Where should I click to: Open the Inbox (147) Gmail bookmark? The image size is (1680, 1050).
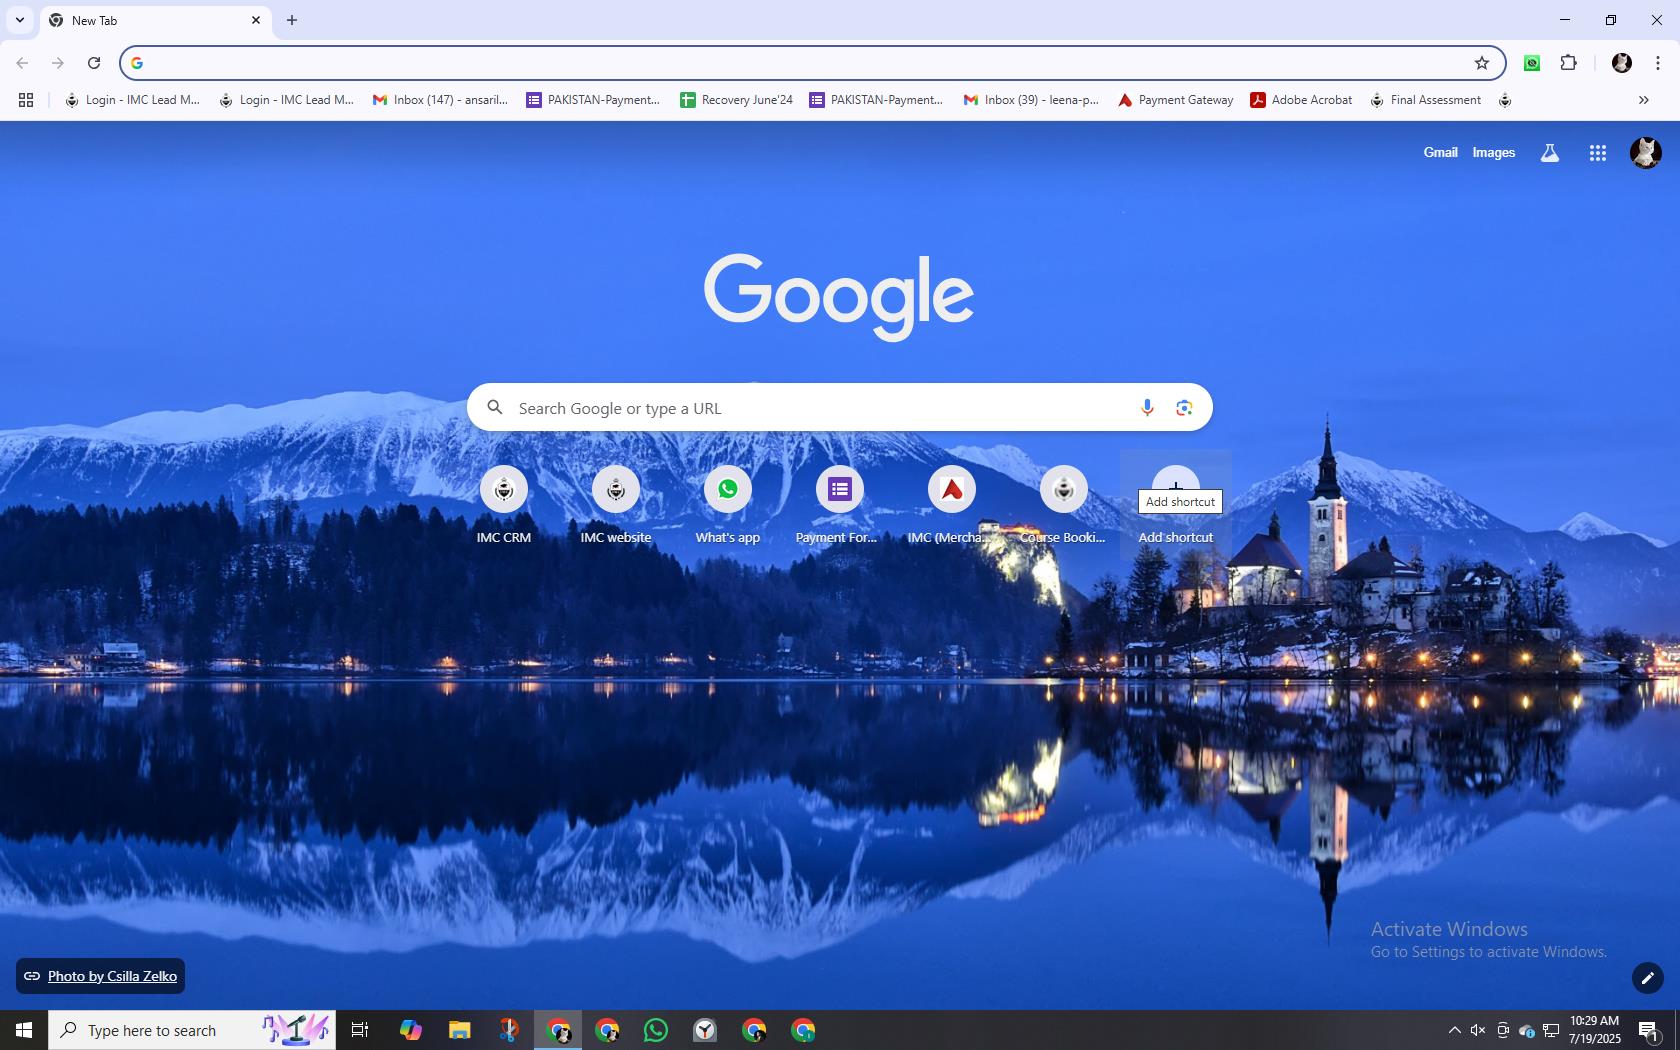440,100
